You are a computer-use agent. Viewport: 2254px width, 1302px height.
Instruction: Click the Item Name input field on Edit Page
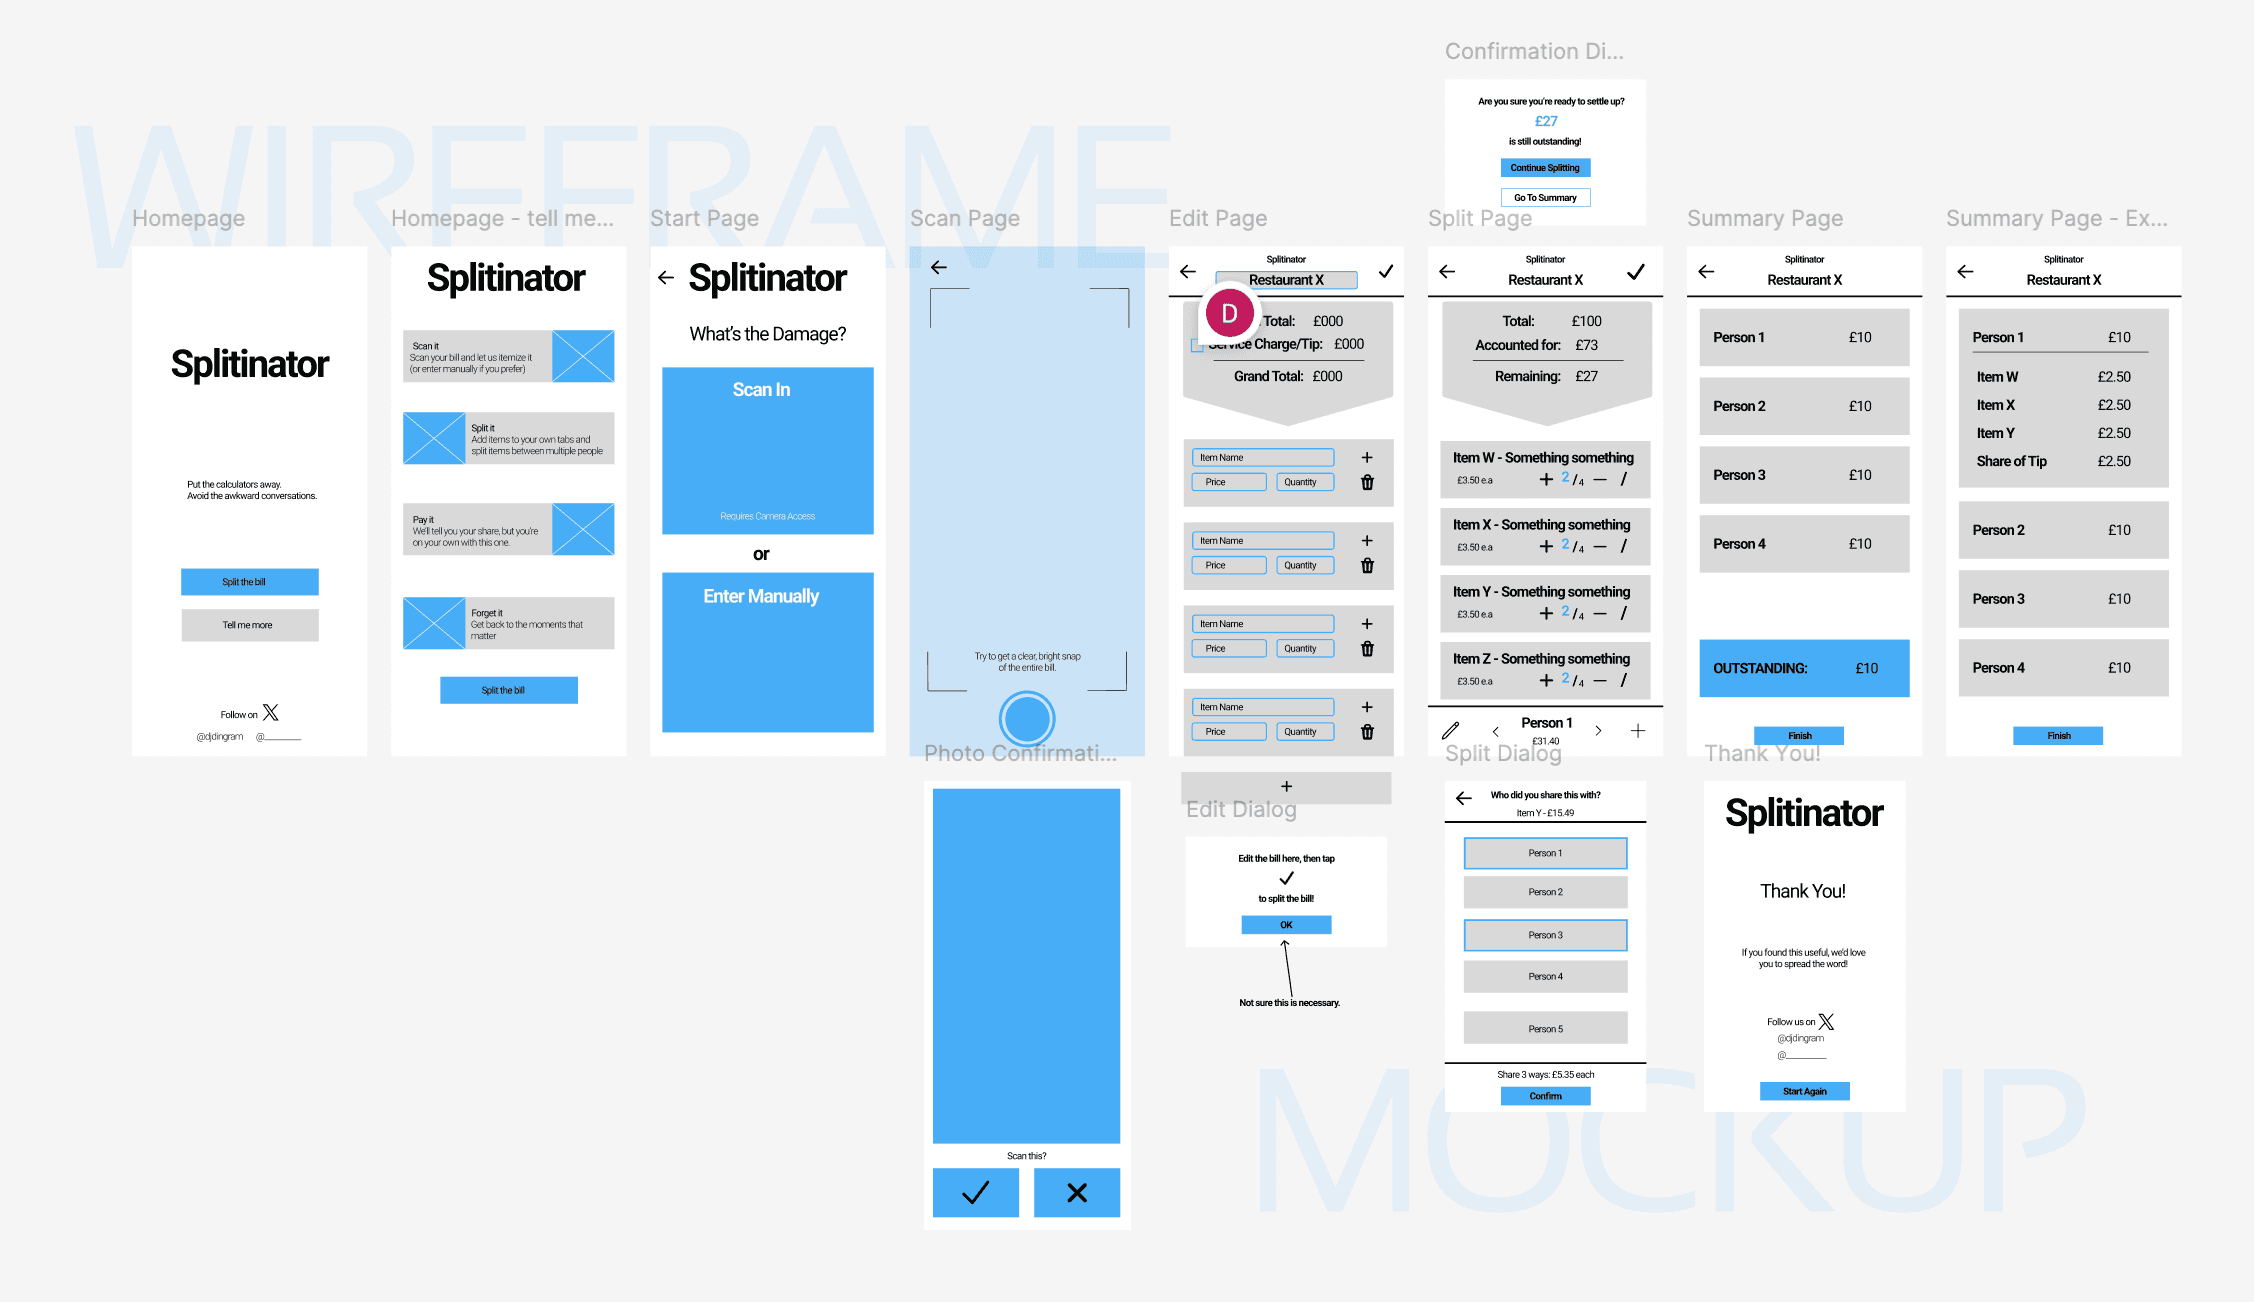coord(1263,457)
